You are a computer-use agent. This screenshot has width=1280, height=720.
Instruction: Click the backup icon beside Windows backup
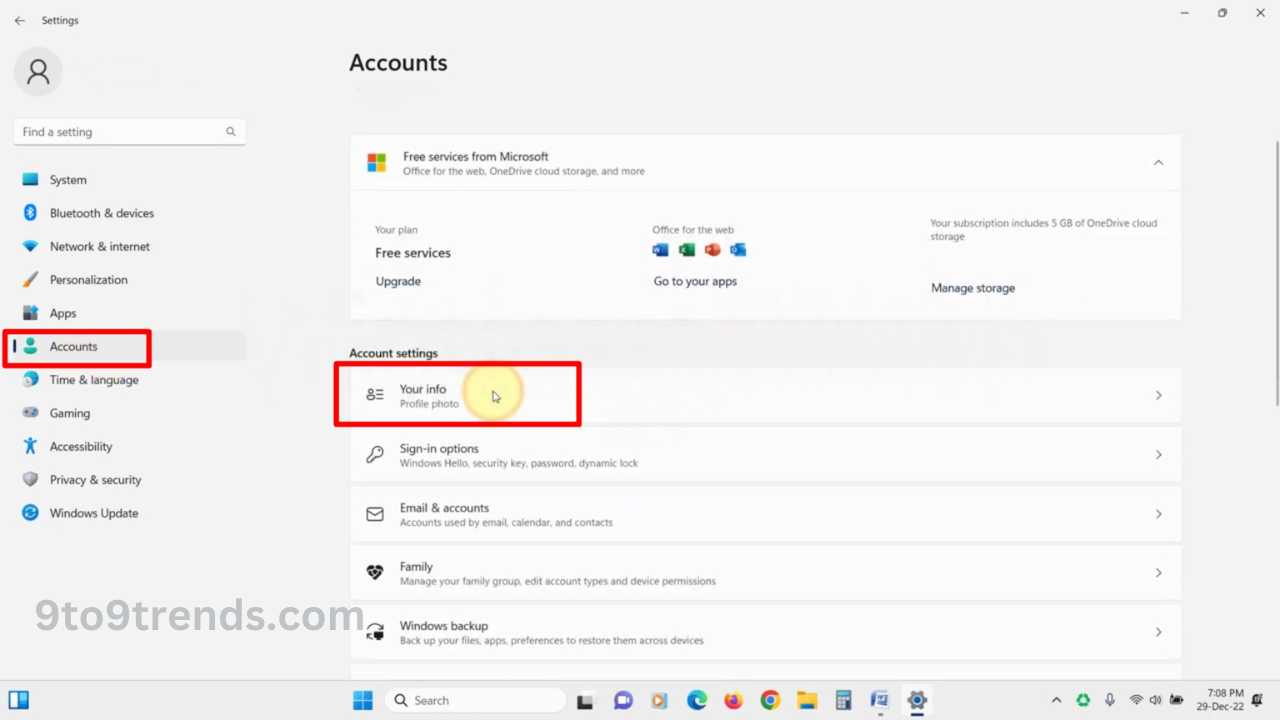375,632
